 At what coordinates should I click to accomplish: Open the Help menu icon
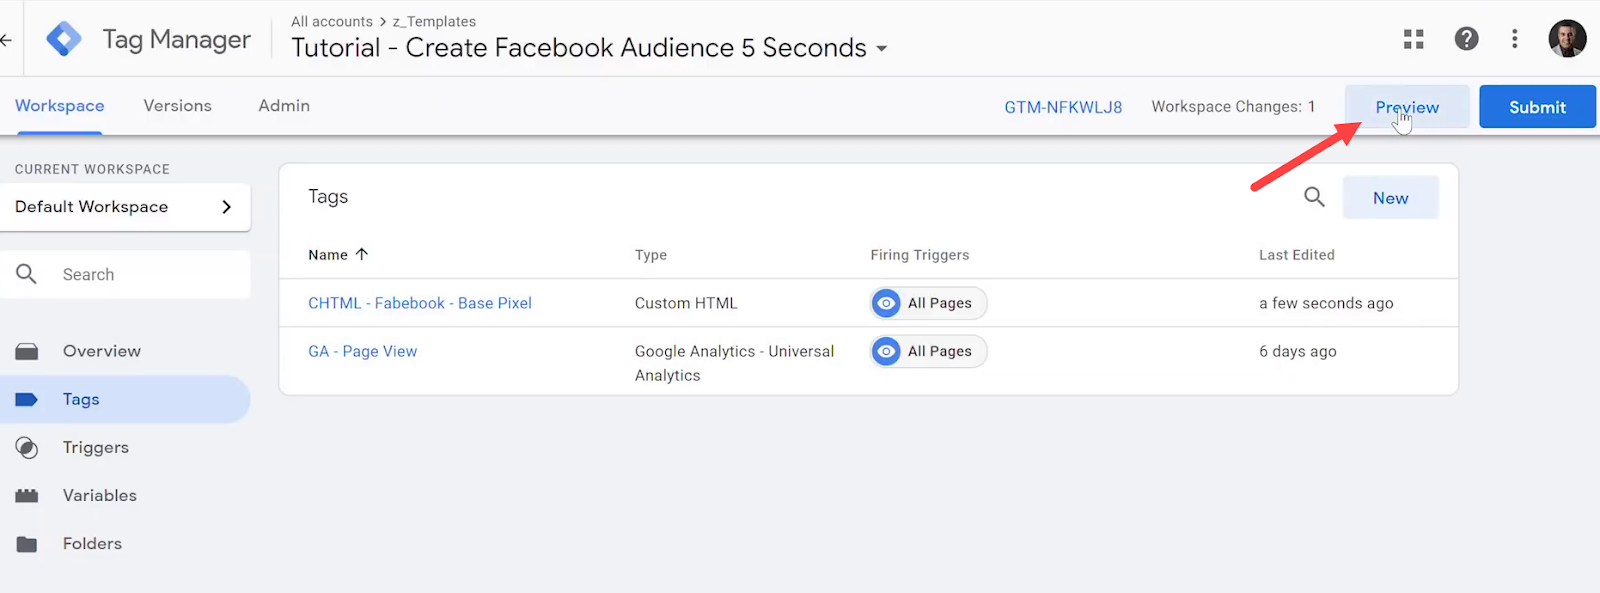1466,39
